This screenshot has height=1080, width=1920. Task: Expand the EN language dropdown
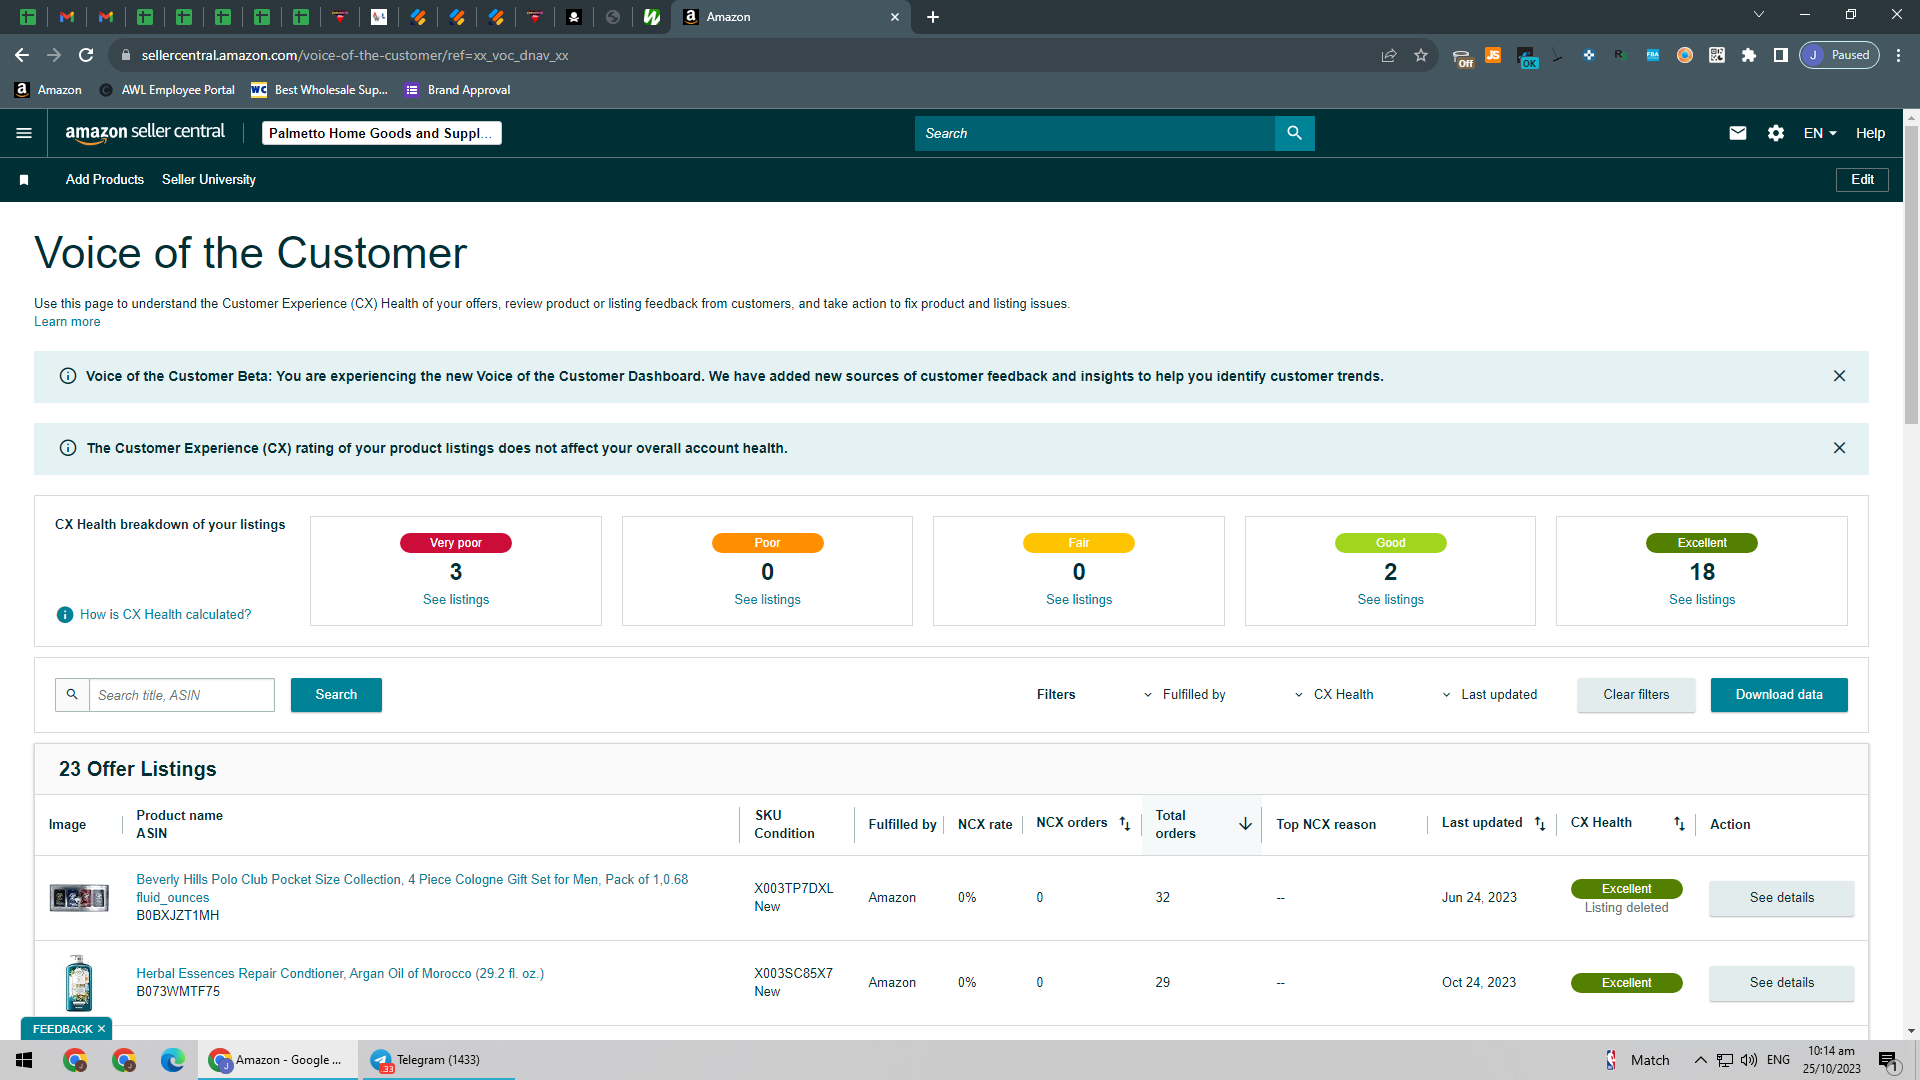pos(1820,133)
